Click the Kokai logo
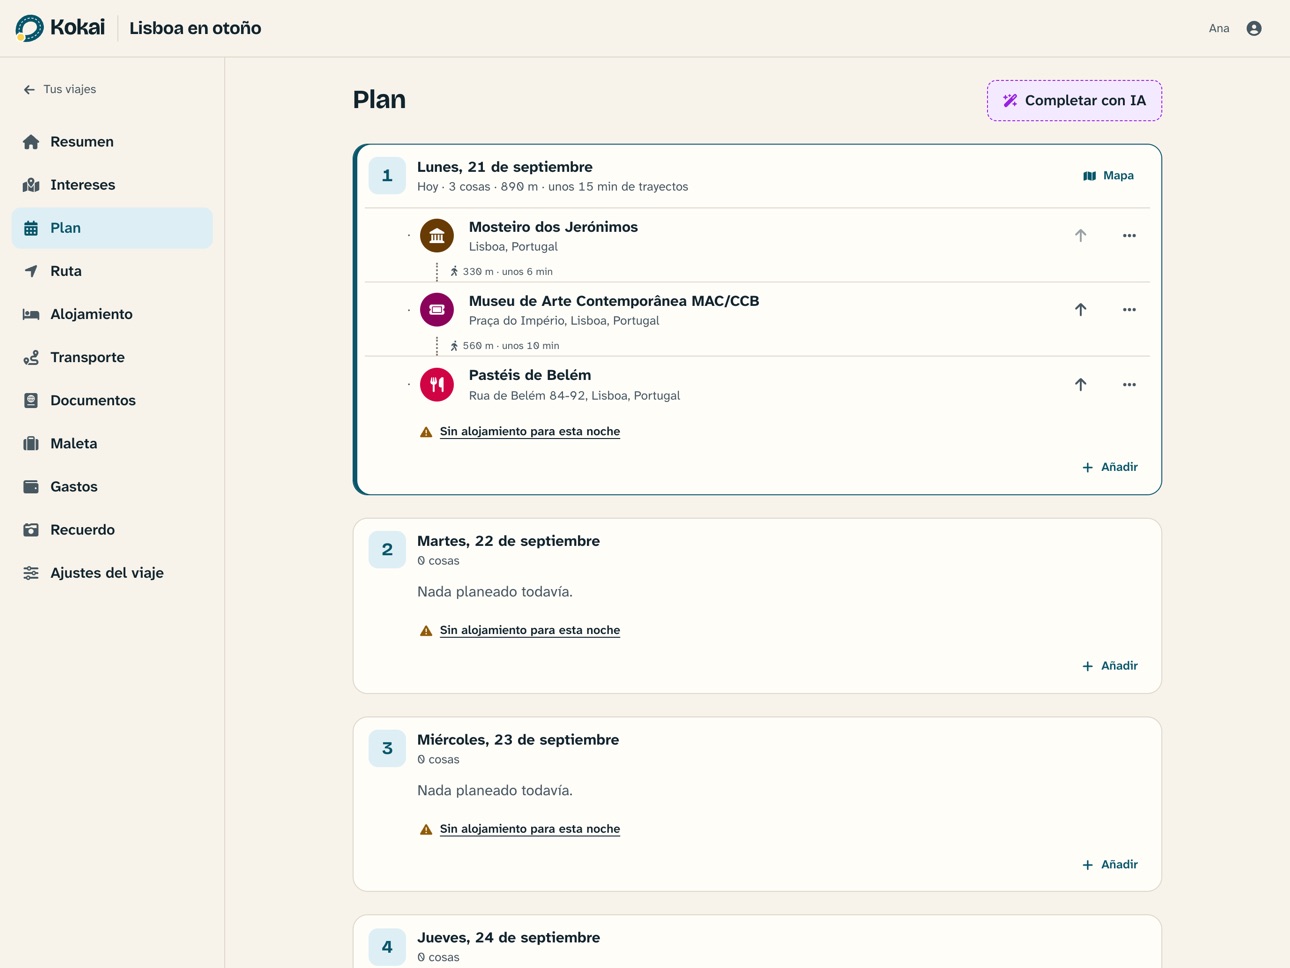 [60, 28]
